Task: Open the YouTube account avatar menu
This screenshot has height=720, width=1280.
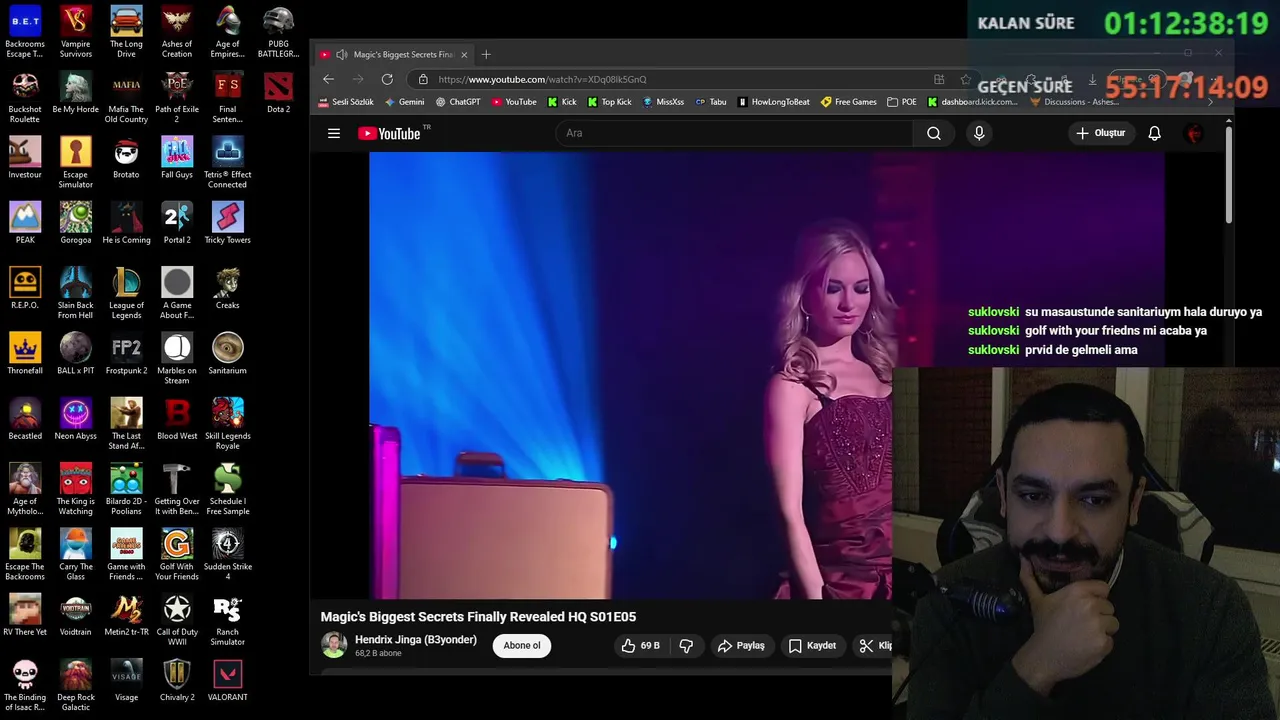Action: pos(1194,133)
